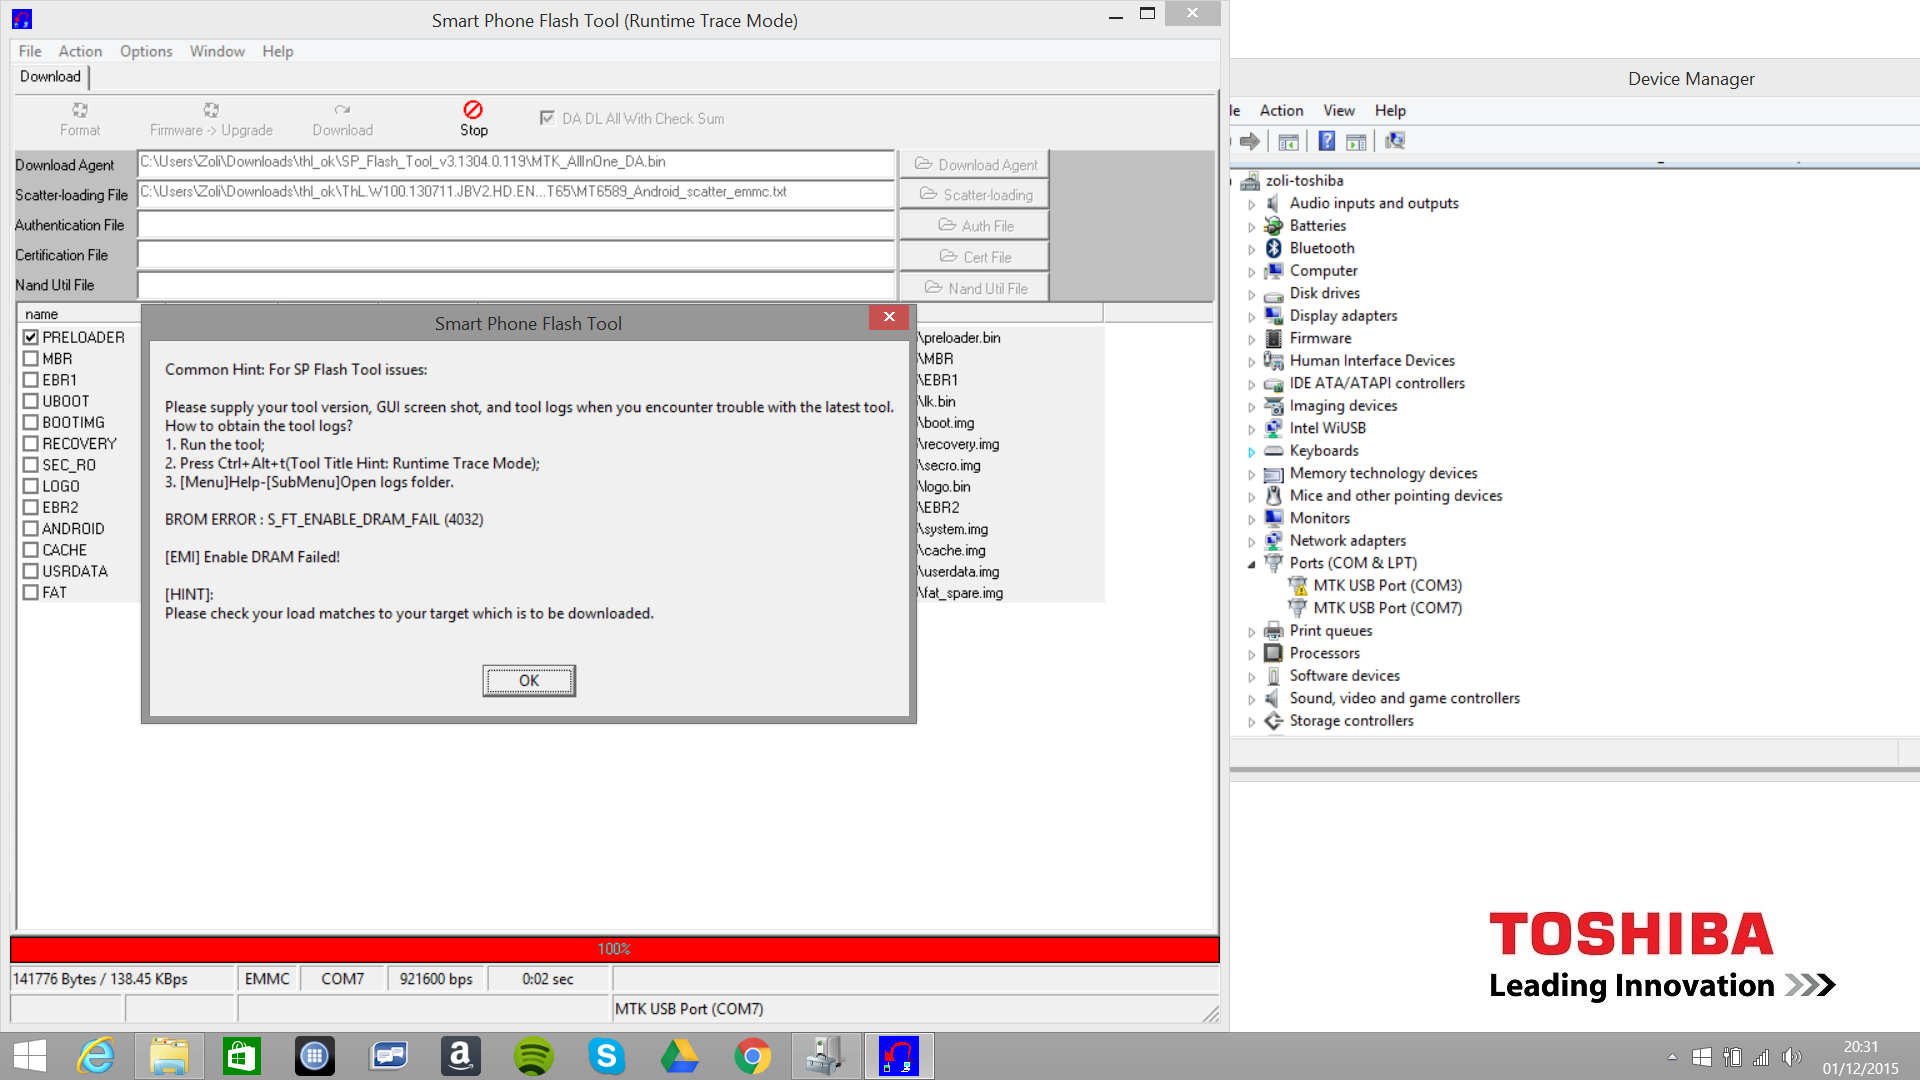This screenshot has width=1920, height=1080.
Task: Click the Download Agent browse button
Action: coord(974,164)
